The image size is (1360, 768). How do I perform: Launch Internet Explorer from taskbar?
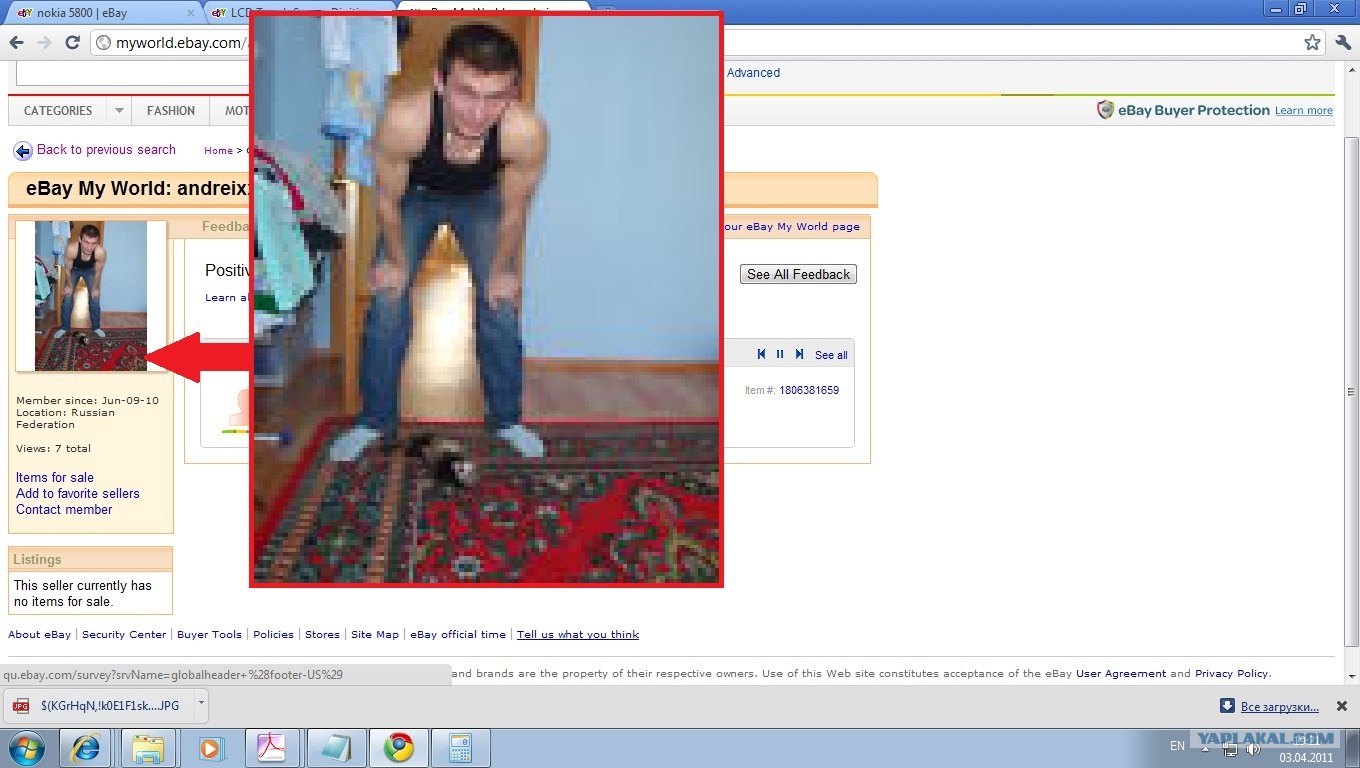85,747
